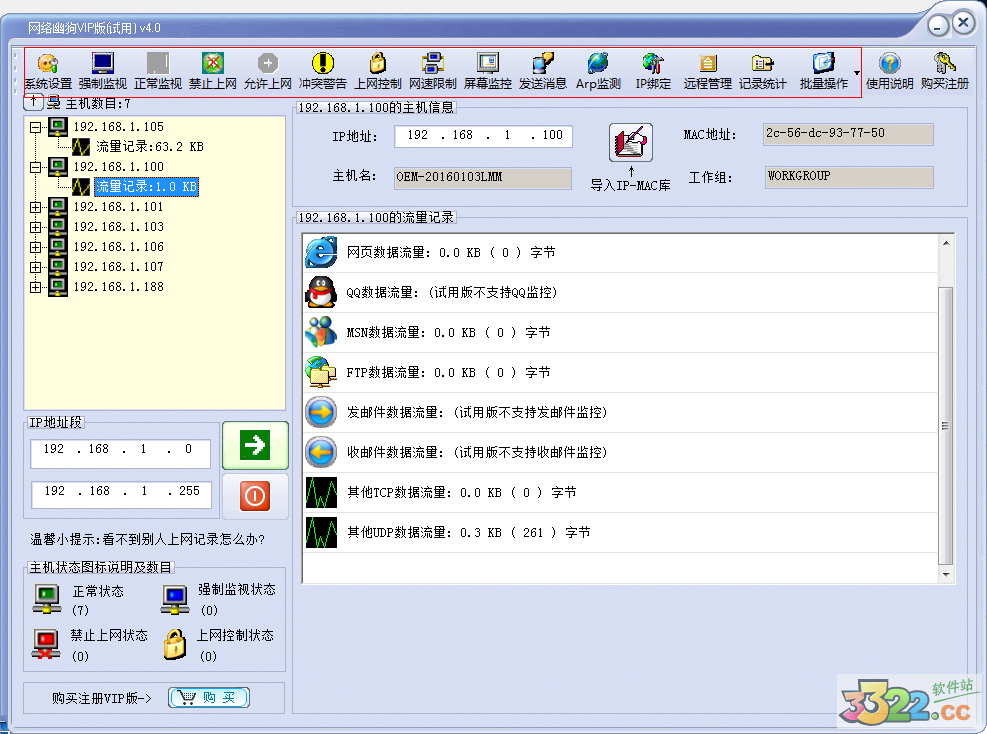The height and width of the screenshot is (734, 987).
Task: Click the 工作组 WORKGROUP field
Action: 849,177
